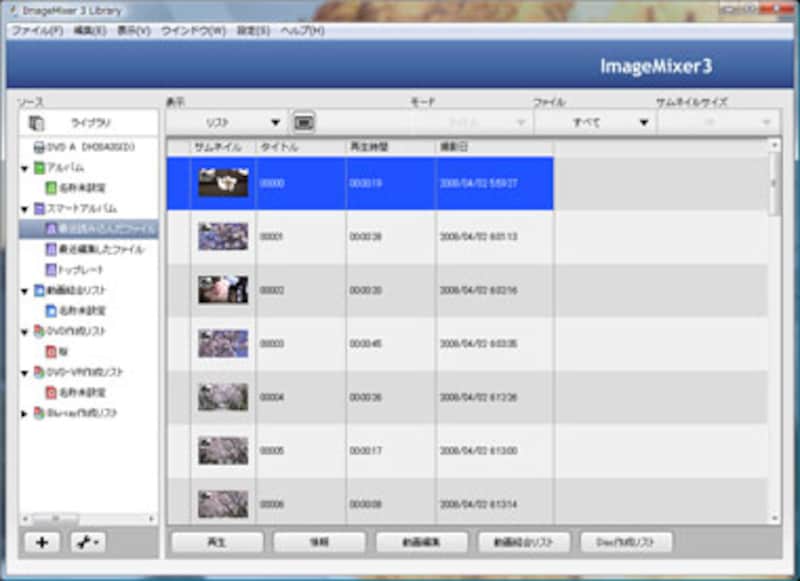Collapse the アルバム tree node

pyautogui.click(x=25, y=168)
